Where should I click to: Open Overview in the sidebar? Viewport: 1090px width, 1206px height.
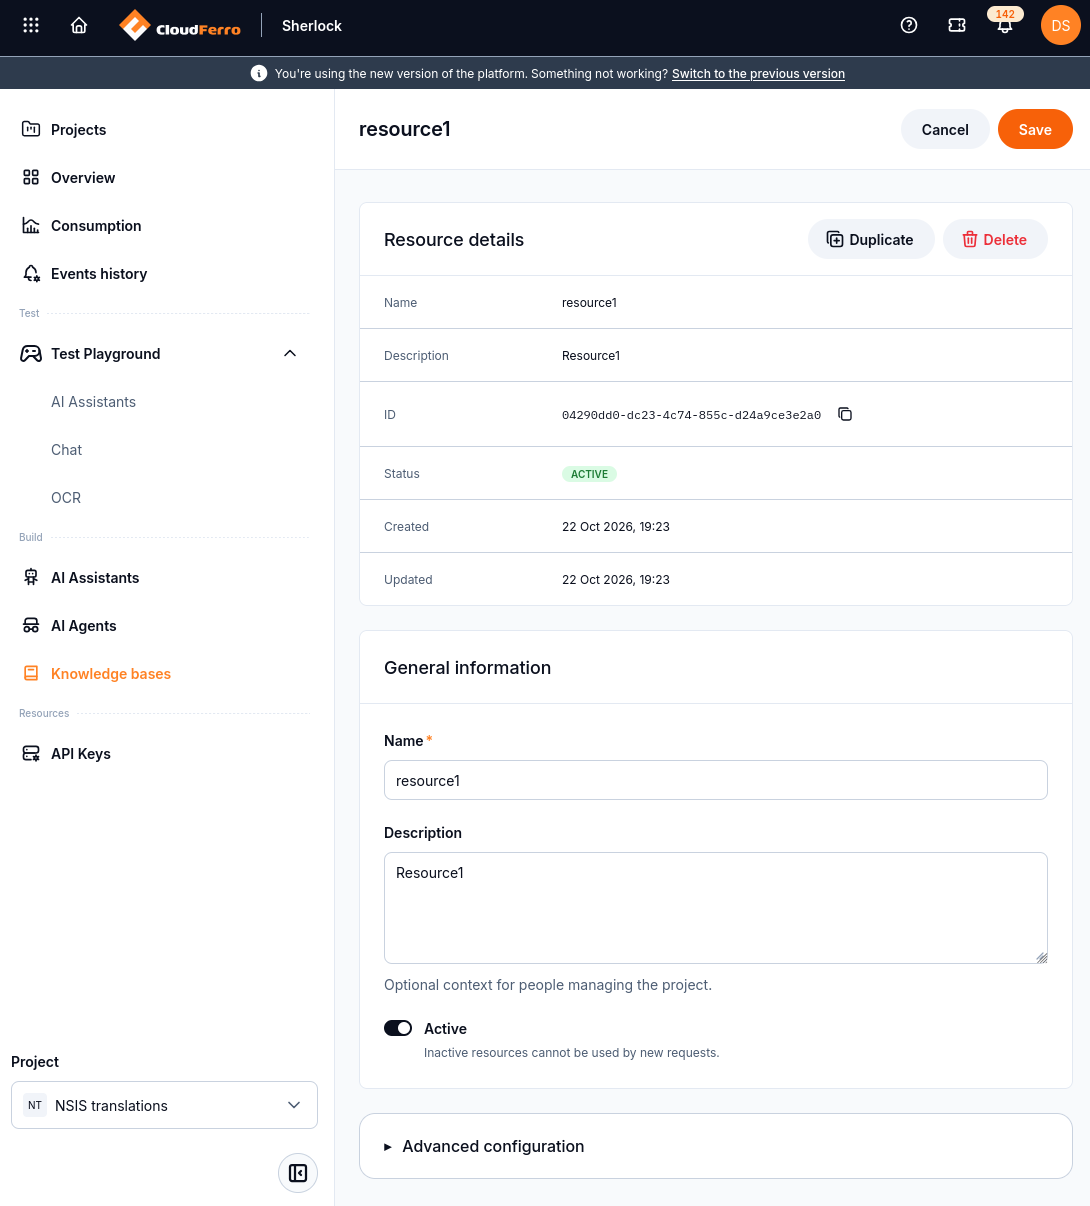pos(83,177)
